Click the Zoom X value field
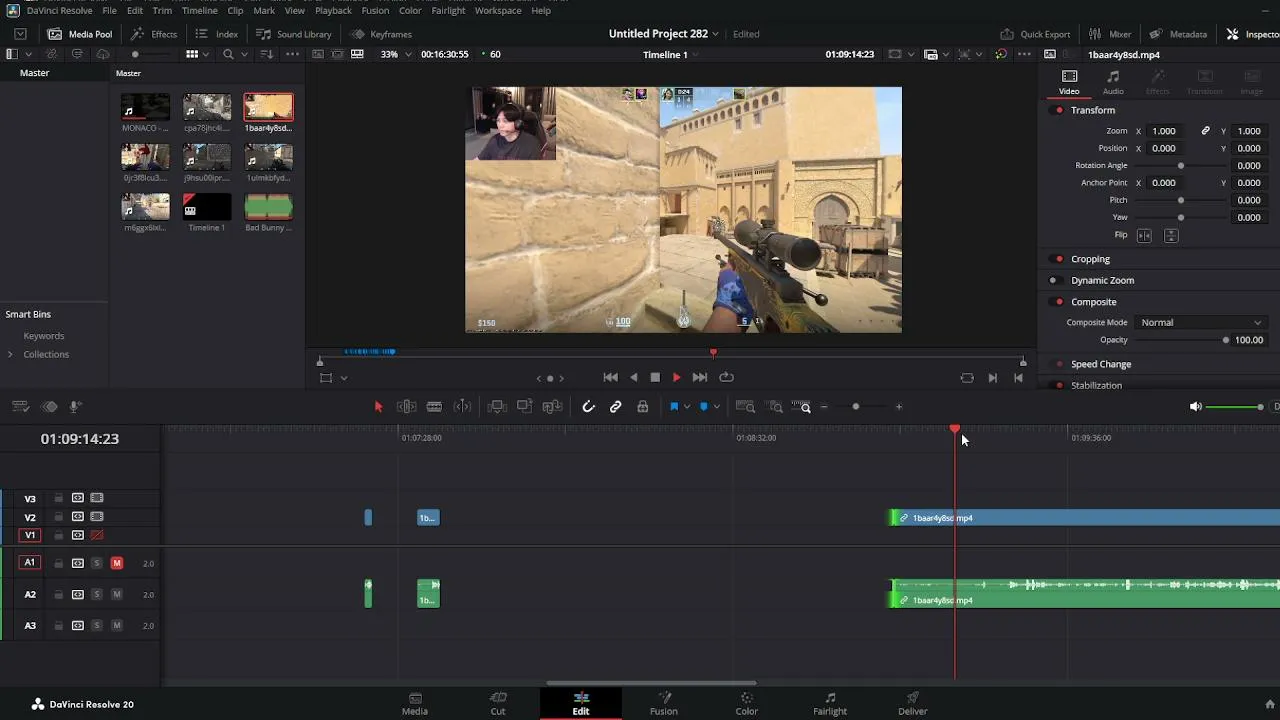 [x=1164, y=131]
